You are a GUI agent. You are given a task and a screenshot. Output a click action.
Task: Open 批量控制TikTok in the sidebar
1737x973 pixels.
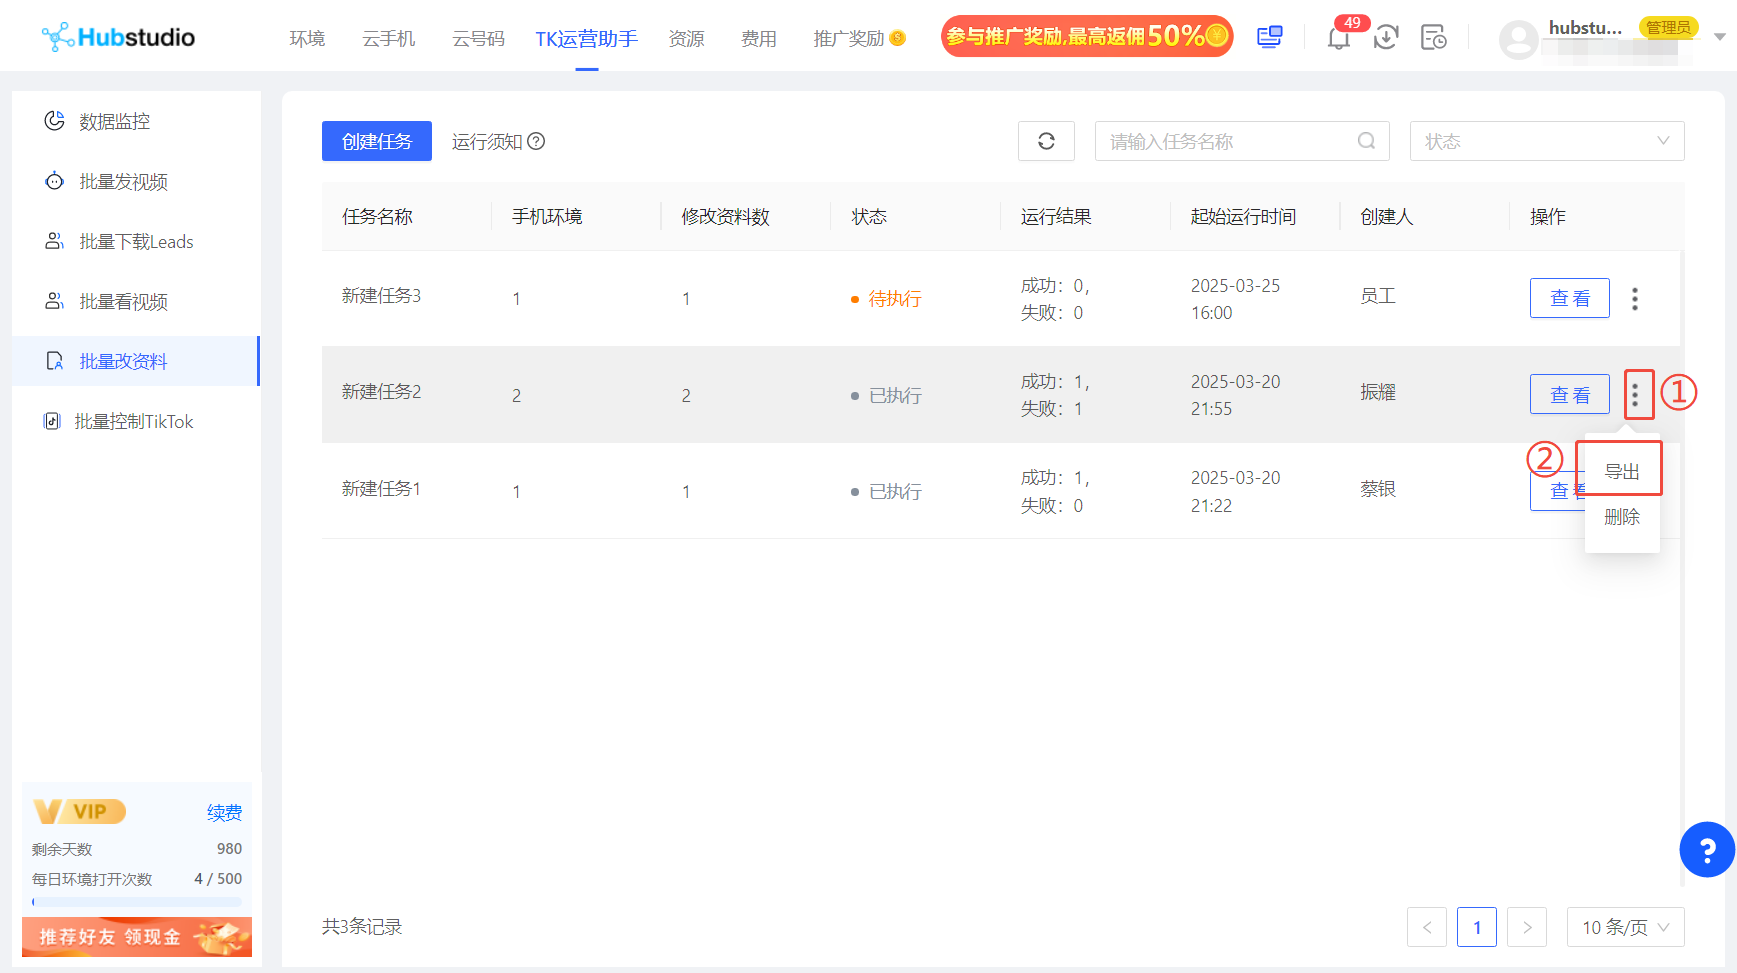[x=136, y=421]
